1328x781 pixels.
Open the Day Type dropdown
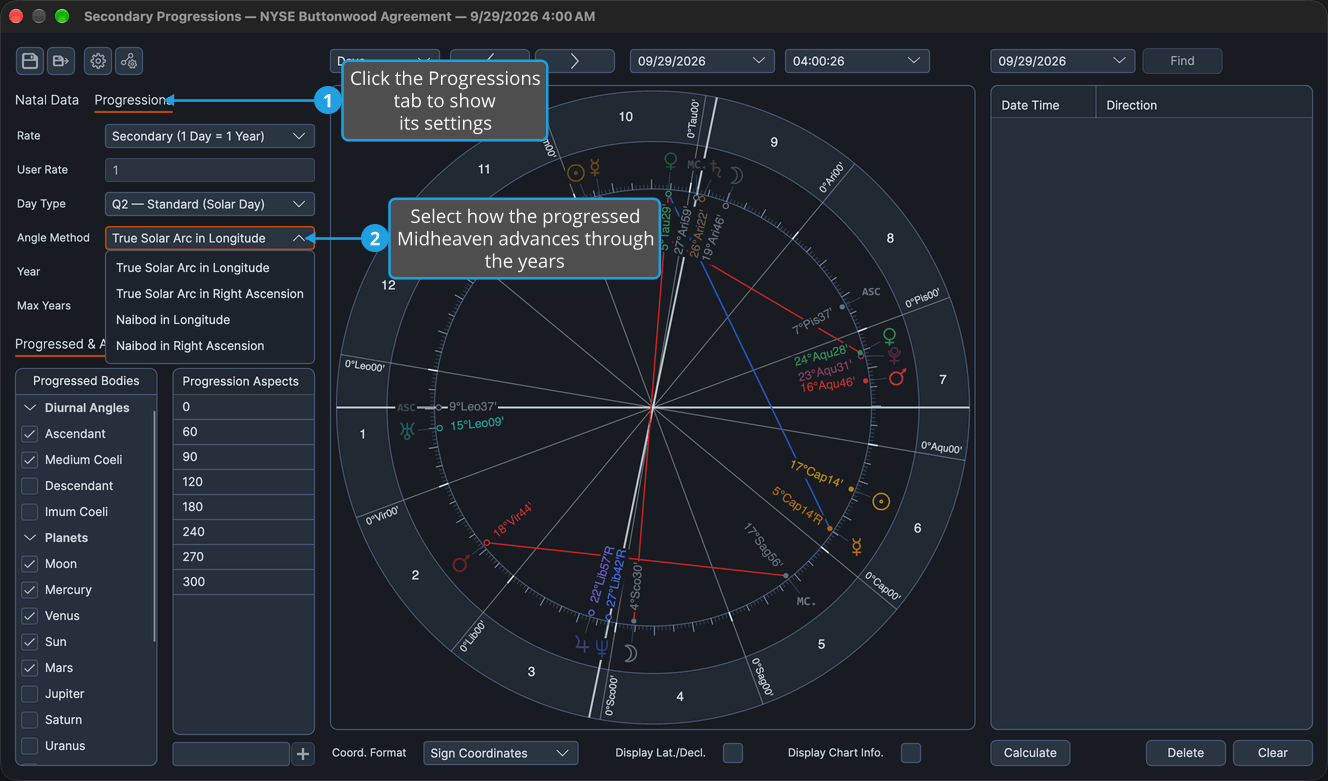(210, 204)
